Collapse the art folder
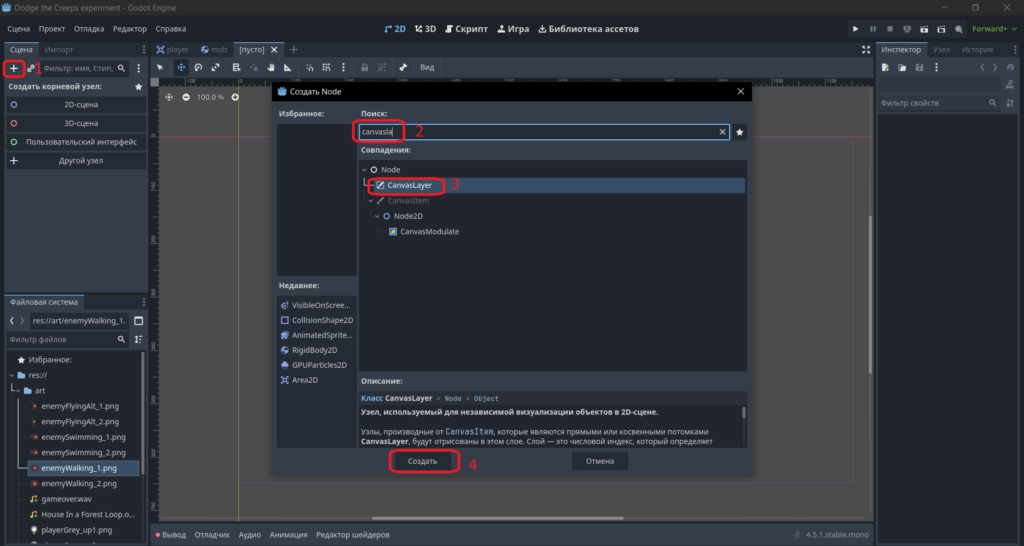Screen dimensions: 1024x546 click(18, 391)
